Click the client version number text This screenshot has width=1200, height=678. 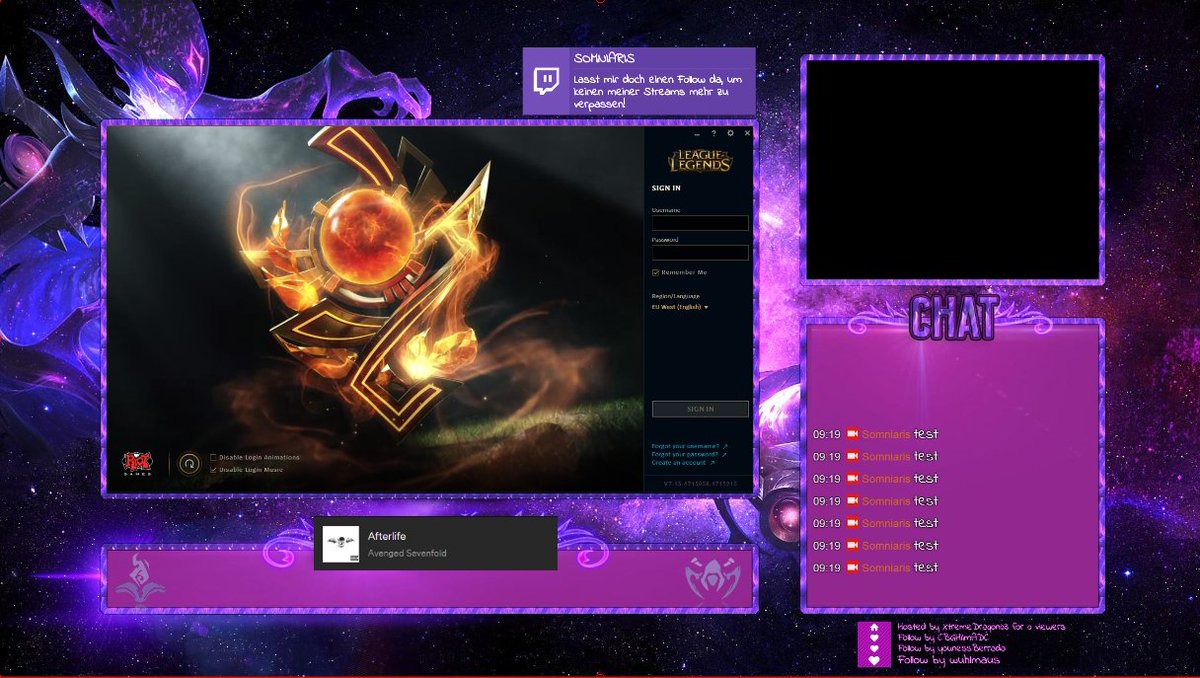pyautogui.click(x=700, y=484)
